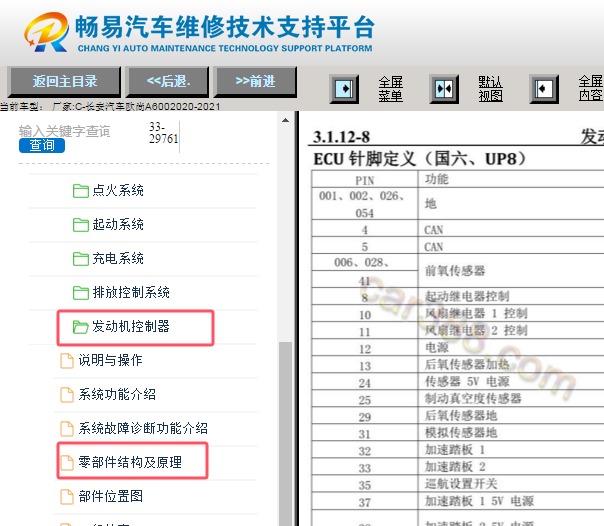Switch to full-screen content icon (全屏内容)
The height and width of the screenshot is (526, 604).
(x=544, y=89)
